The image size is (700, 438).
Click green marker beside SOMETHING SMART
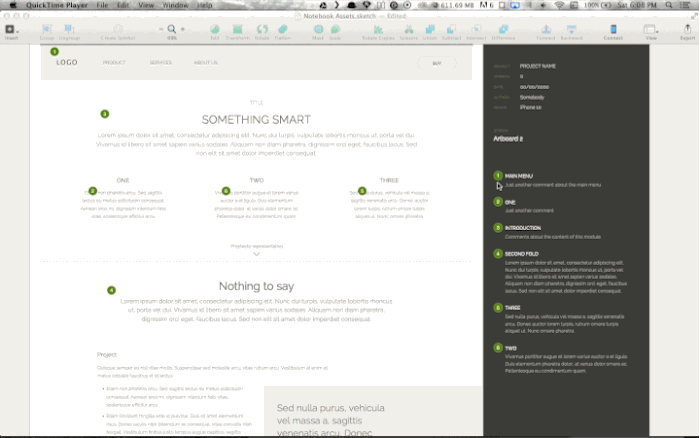[x=104, y=114]
